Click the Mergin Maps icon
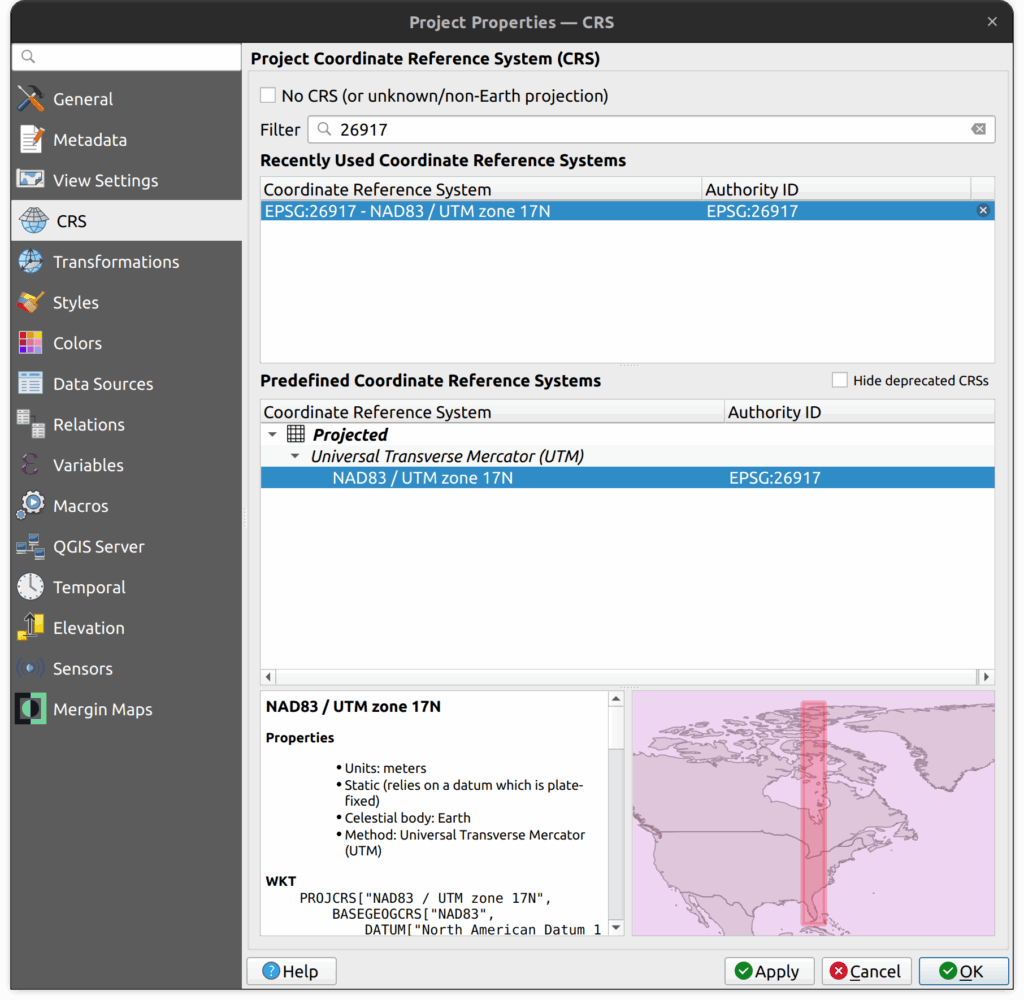This screenshot has height=1000, width=1024. click(x=31, y=709)
